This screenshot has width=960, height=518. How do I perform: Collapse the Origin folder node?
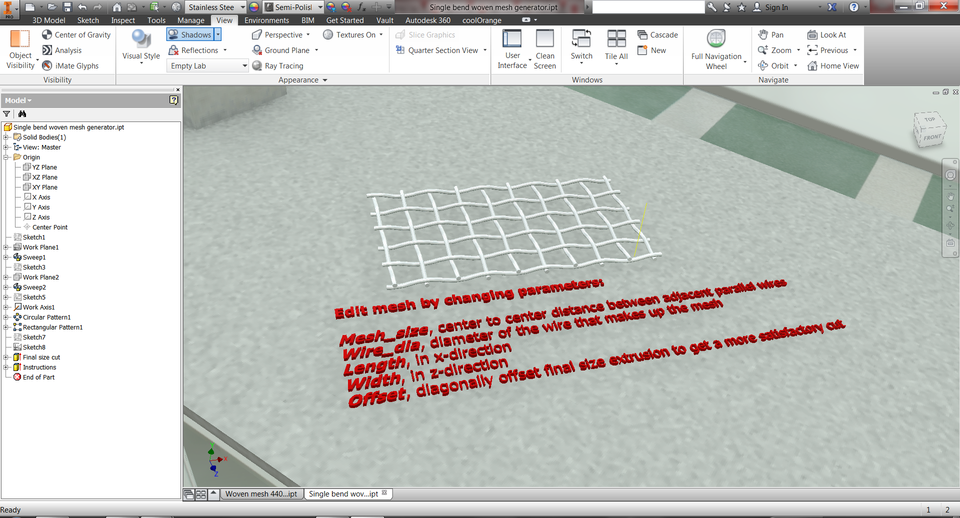tap(6, 157)
